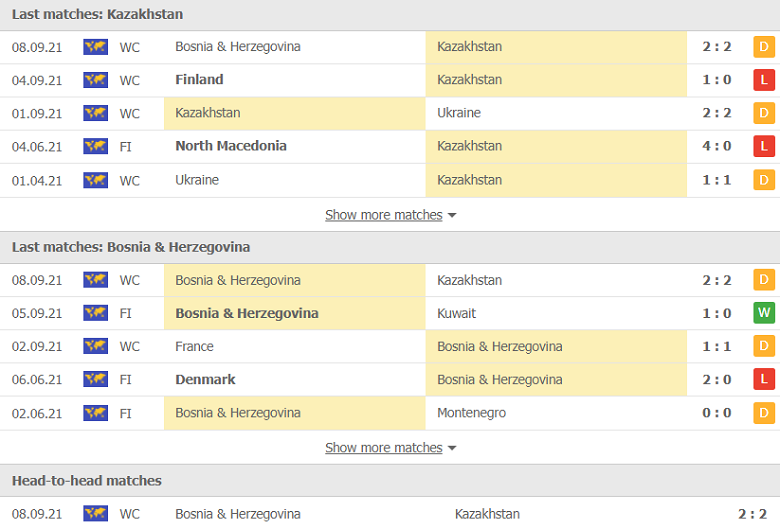The image size is (780, 529).
Task: Click world flag icon in Kuwait match row
Action: pos(96,313)
